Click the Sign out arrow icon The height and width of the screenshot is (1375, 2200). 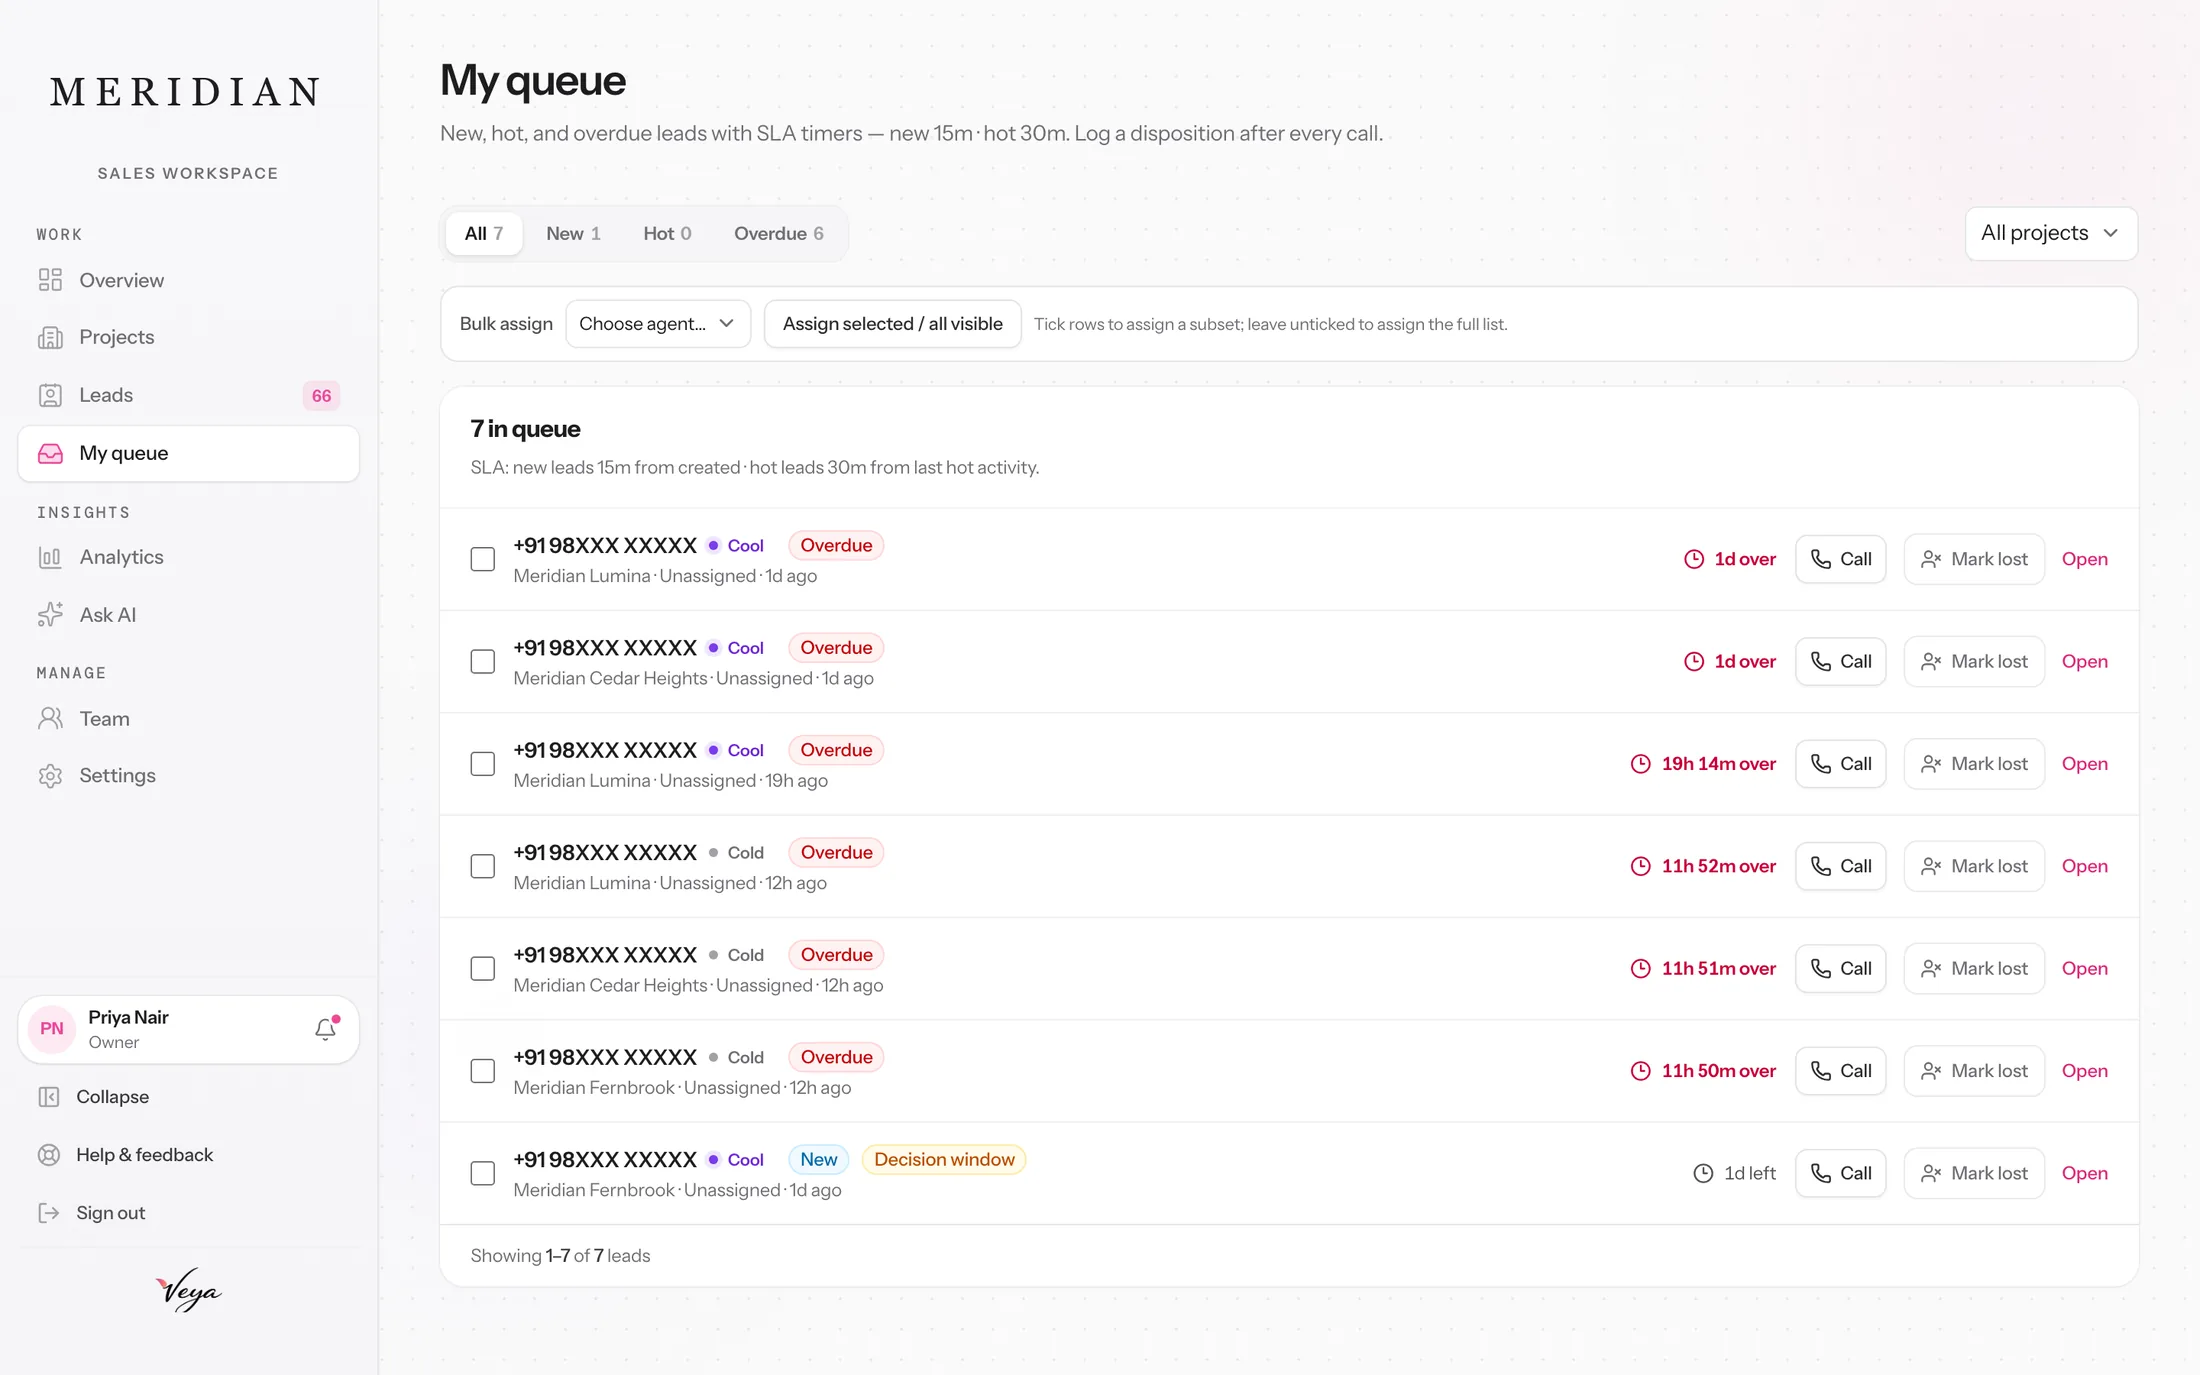(x=49, y=1212)
